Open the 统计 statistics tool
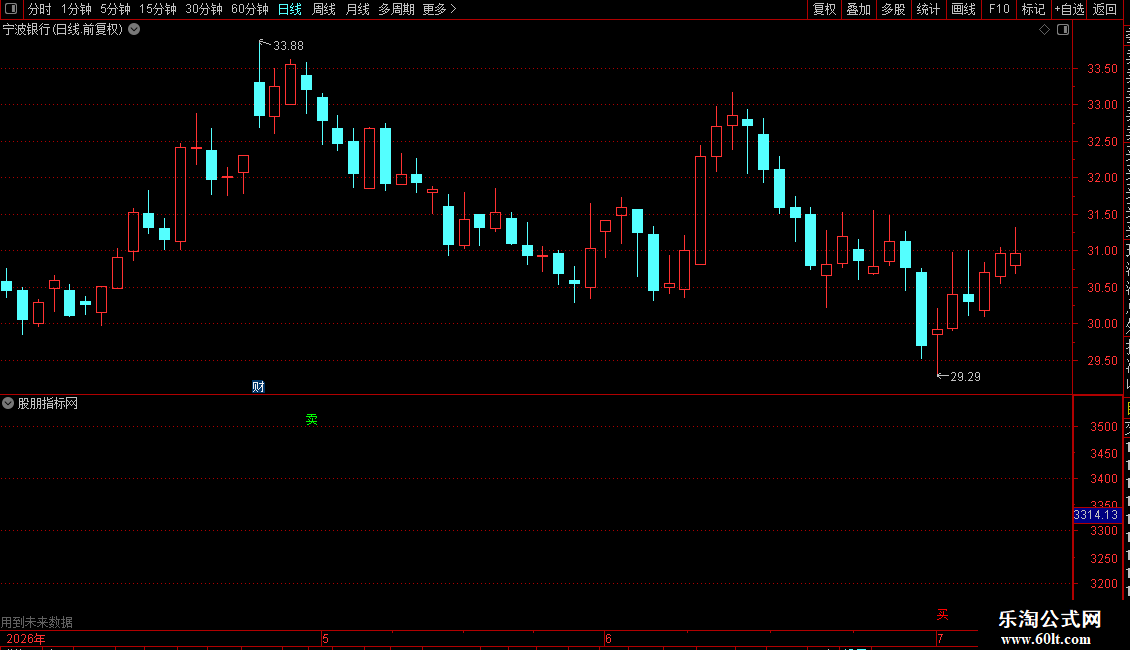This screenshot has height=650, width=1130. click(928, 9)
